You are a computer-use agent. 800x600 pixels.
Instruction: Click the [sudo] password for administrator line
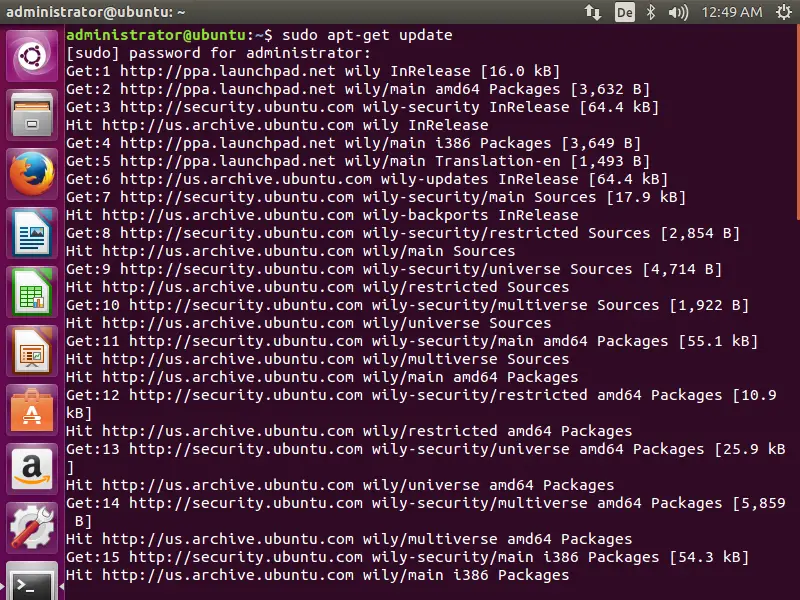point(218,53)
